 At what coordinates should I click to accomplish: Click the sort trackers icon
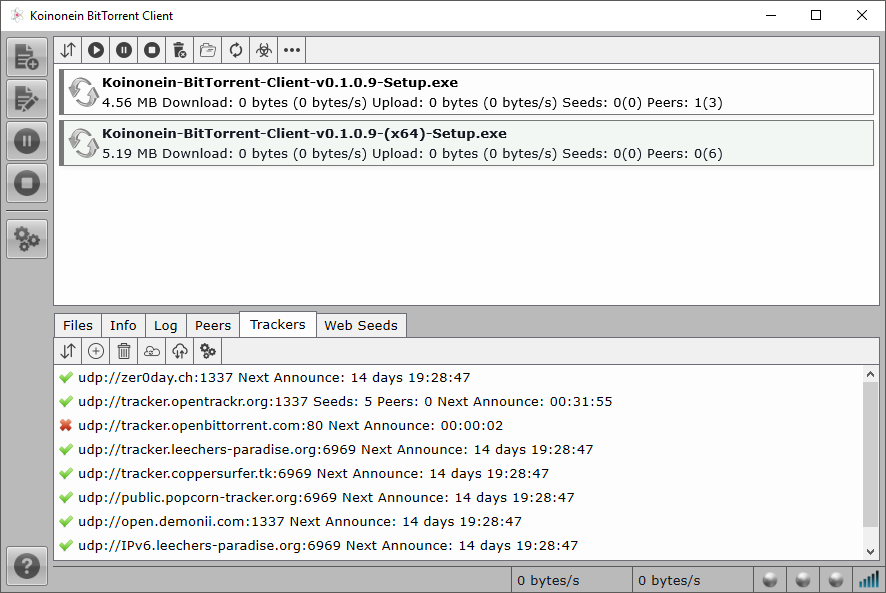coord(68,351)
